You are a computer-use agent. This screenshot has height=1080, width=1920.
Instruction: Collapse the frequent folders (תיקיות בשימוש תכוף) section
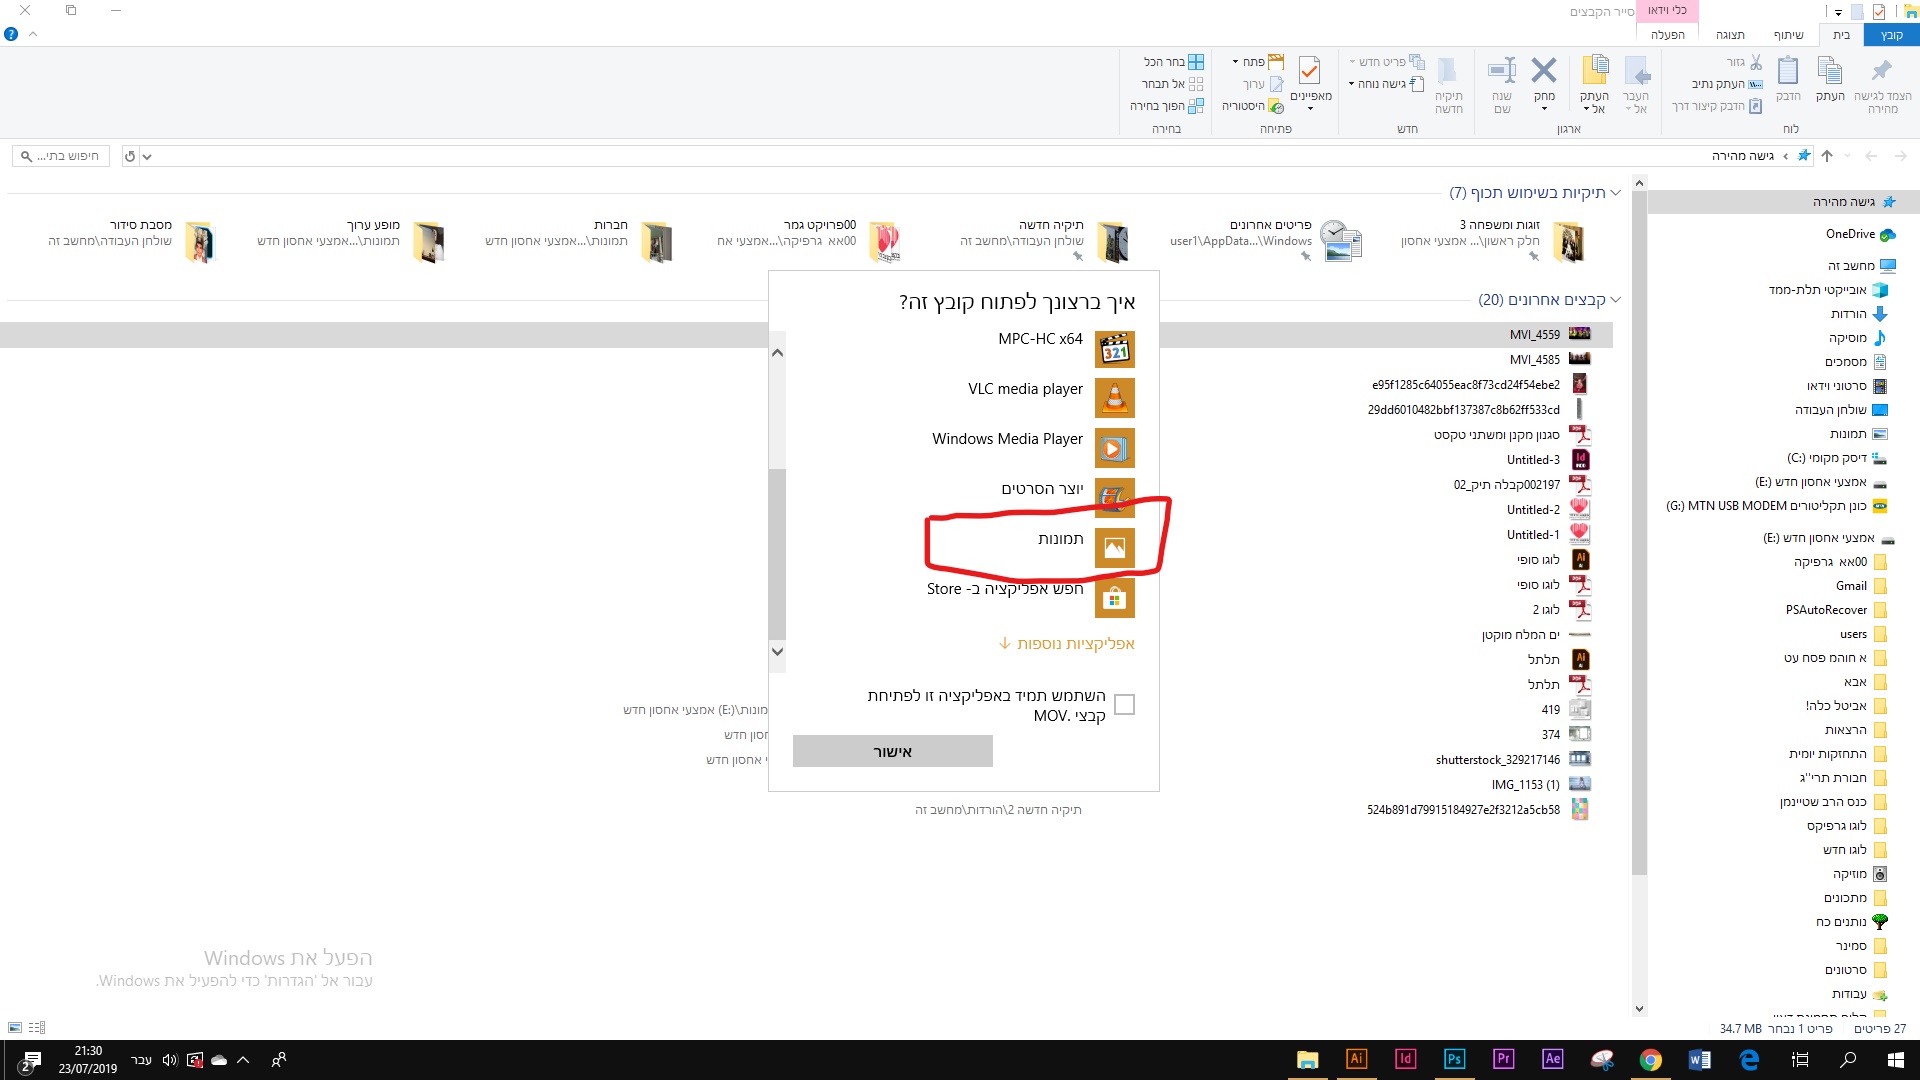(1616, 193)
